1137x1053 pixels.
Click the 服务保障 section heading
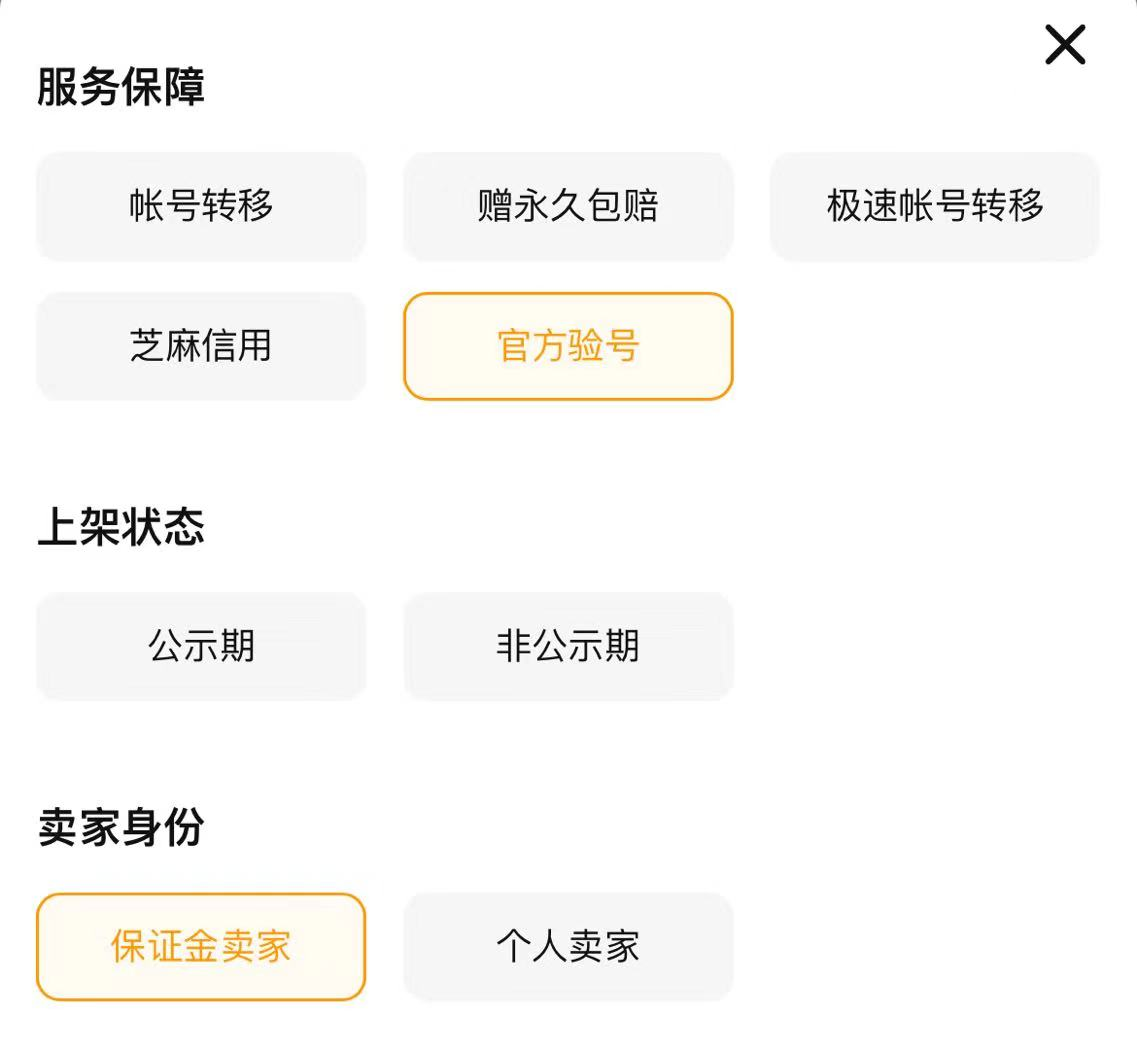click(121, 87)
